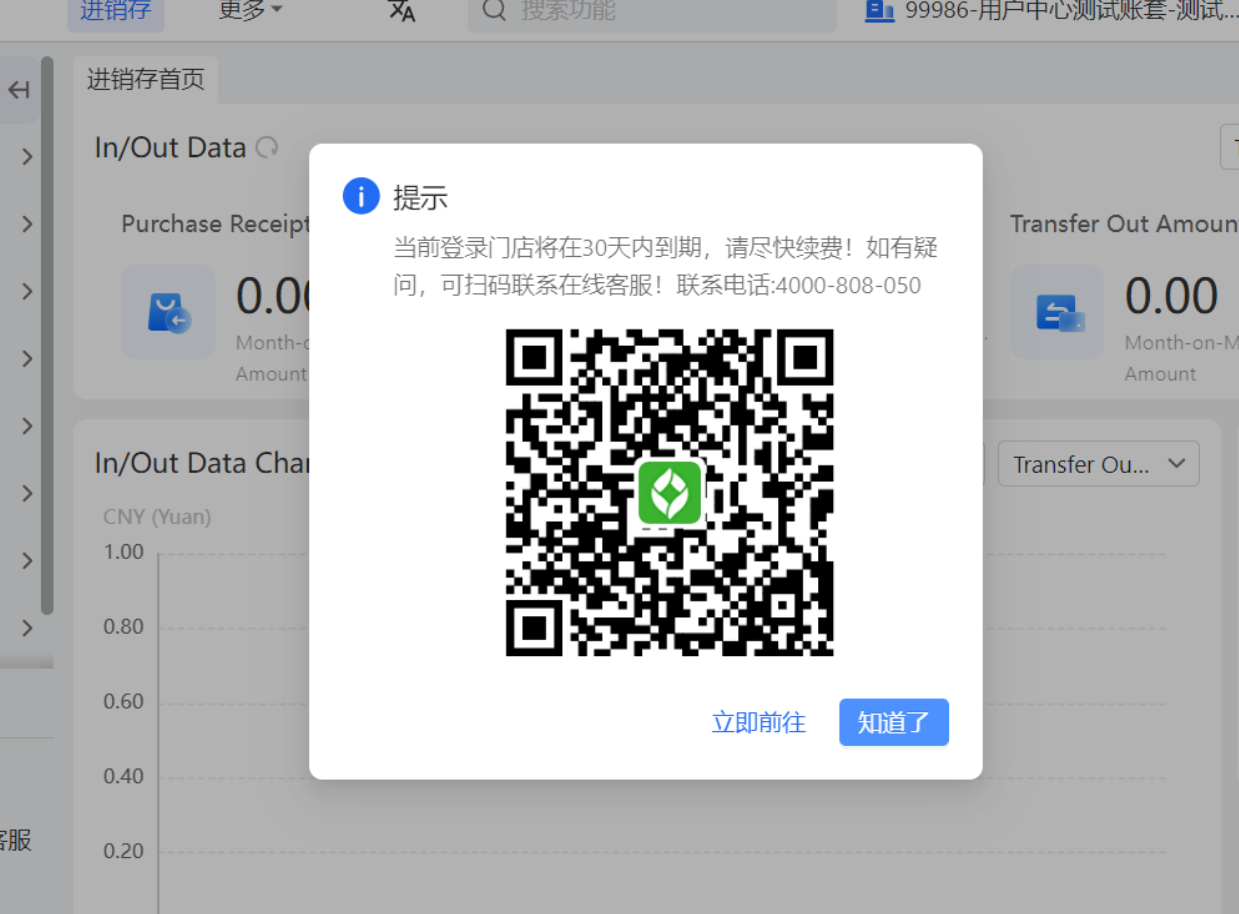Collapse the sidebar with the arrow icon
Screen dimensions: 1239x914
pos(19,90)
